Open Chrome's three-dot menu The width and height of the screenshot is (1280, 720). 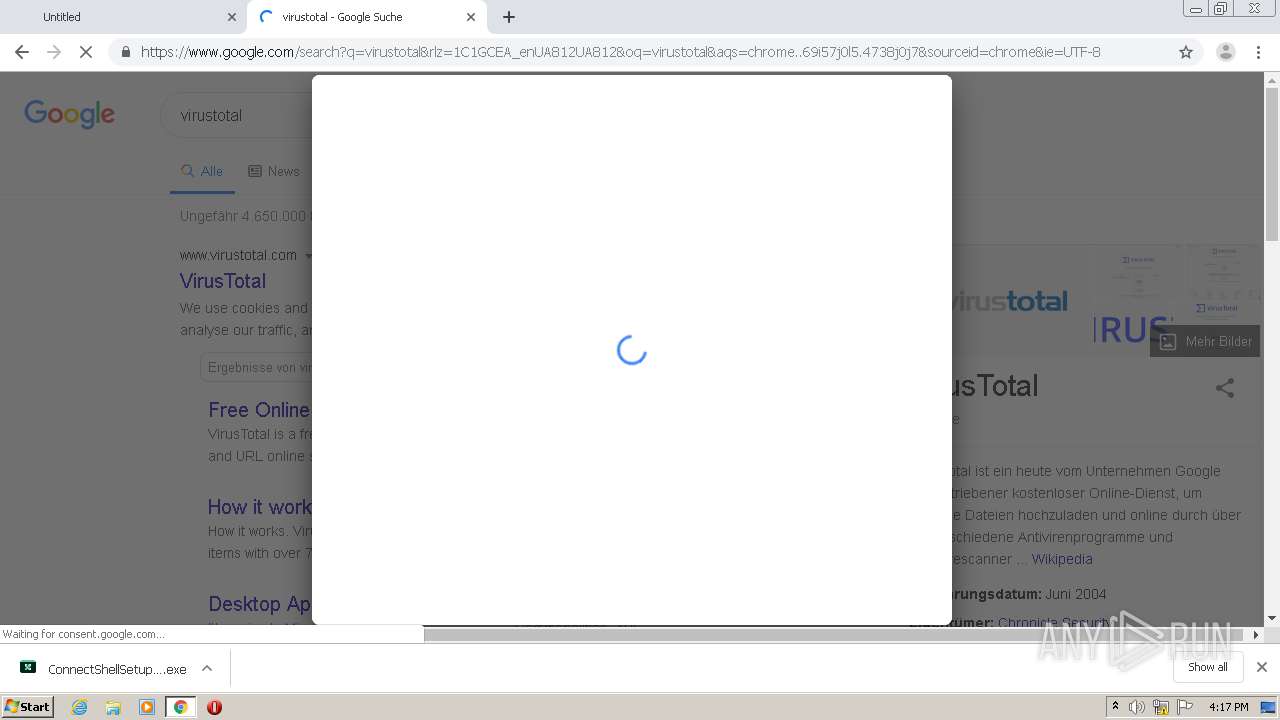point(1258,52)
